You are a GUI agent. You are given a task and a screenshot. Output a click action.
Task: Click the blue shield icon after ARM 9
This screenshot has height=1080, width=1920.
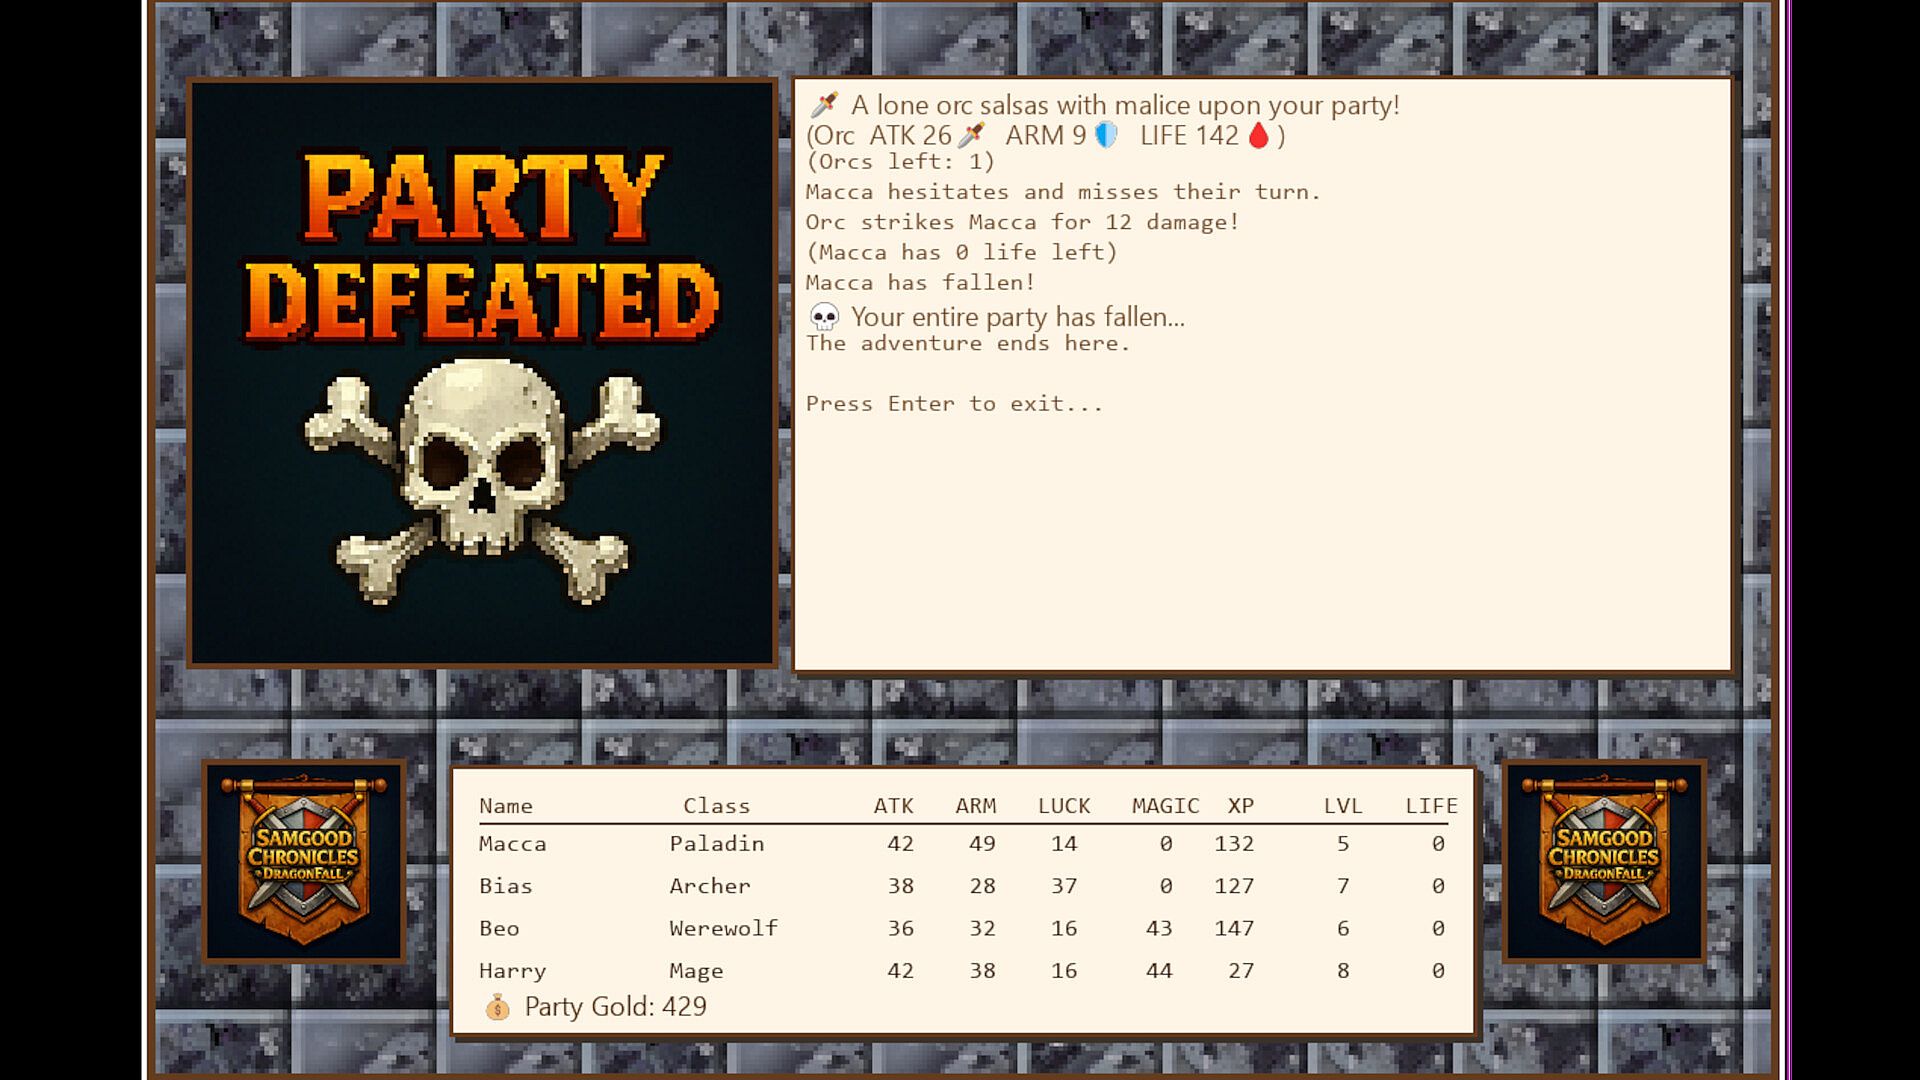1106,135
